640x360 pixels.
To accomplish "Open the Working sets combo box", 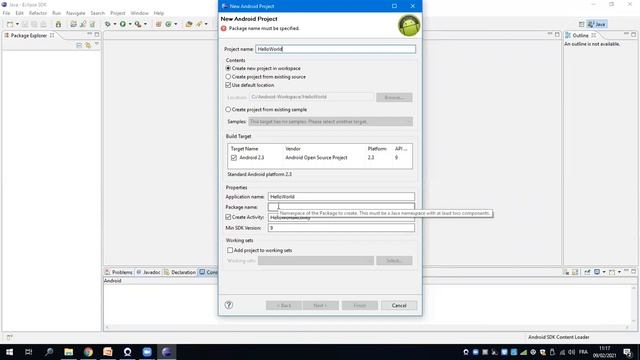I will tap(316, 260).
